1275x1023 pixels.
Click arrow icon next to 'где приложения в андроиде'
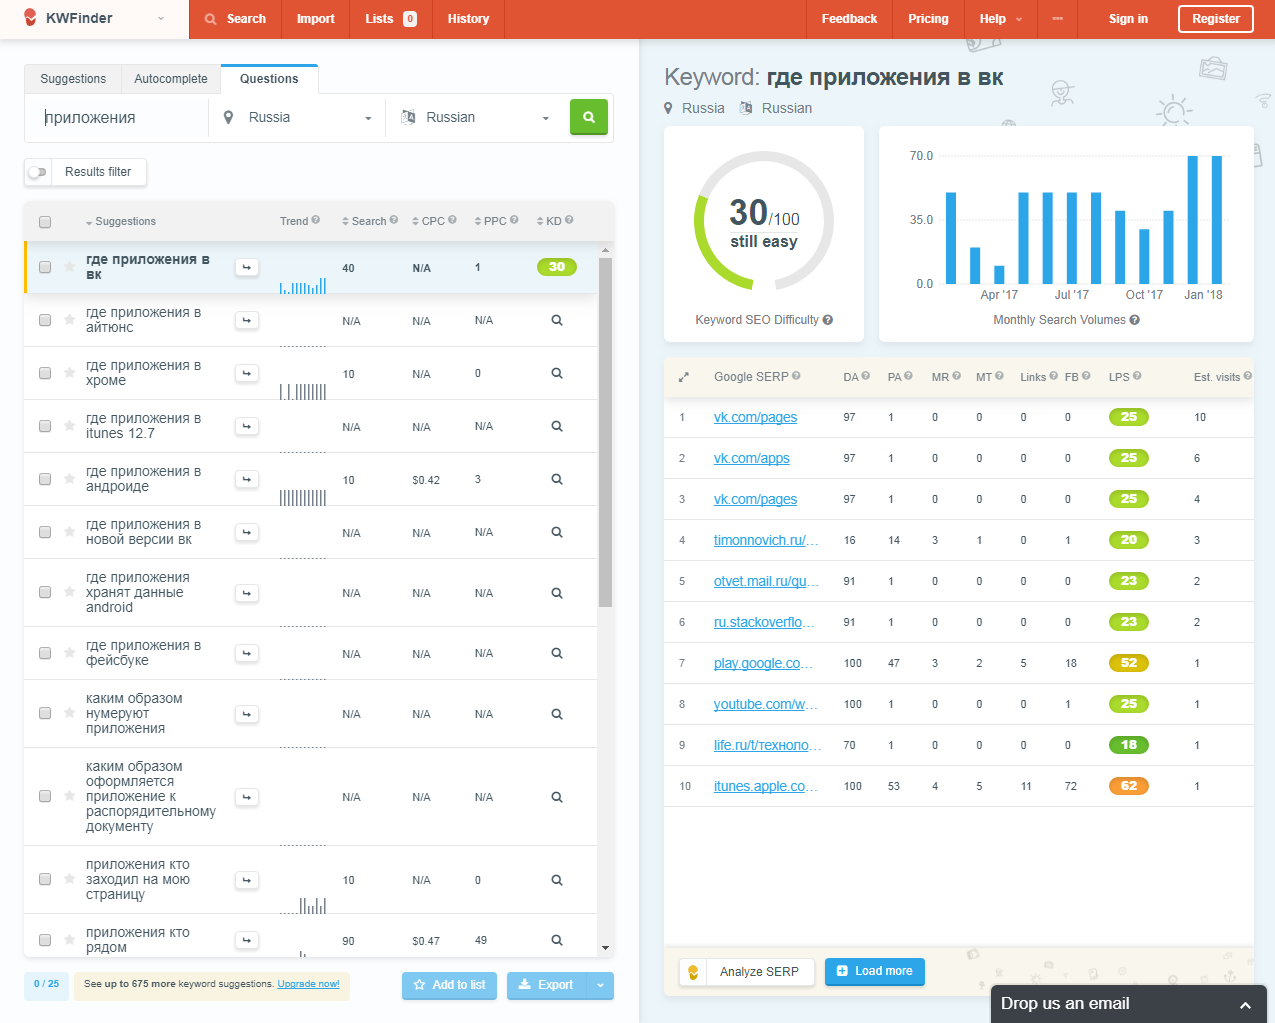(247, 480)
